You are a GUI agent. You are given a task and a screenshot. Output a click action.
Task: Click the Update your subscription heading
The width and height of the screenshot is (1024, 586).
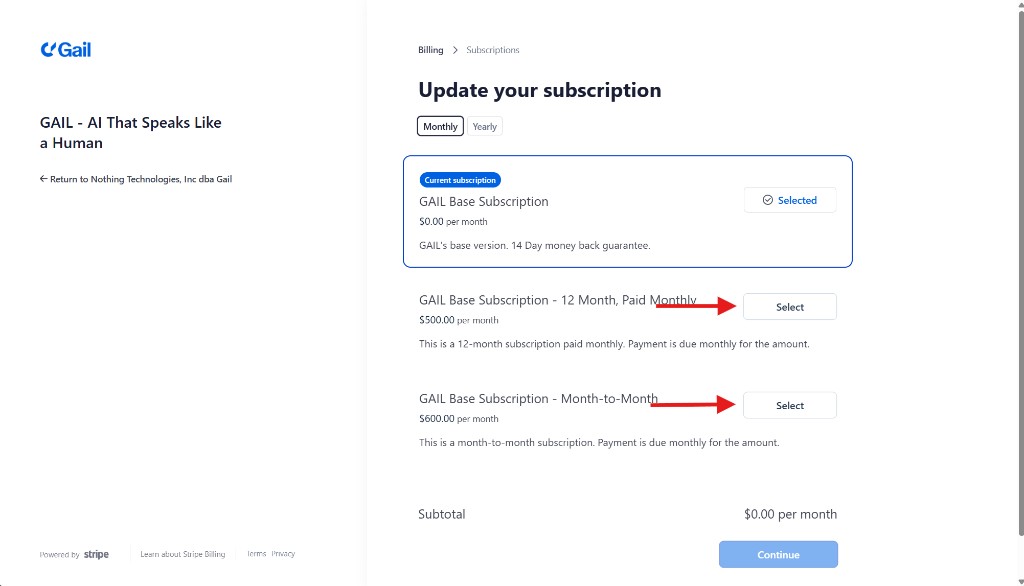[539, 90]
